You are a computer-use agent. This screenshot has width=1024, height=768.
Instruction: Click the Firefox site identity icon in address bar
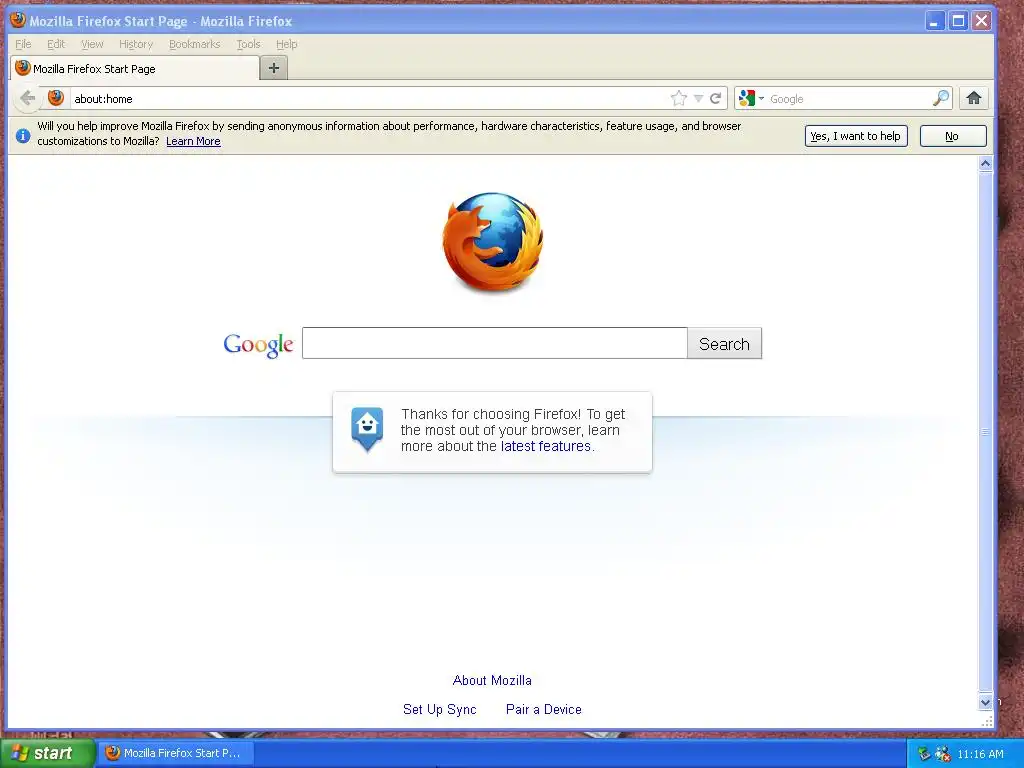(x=56, y=98)
